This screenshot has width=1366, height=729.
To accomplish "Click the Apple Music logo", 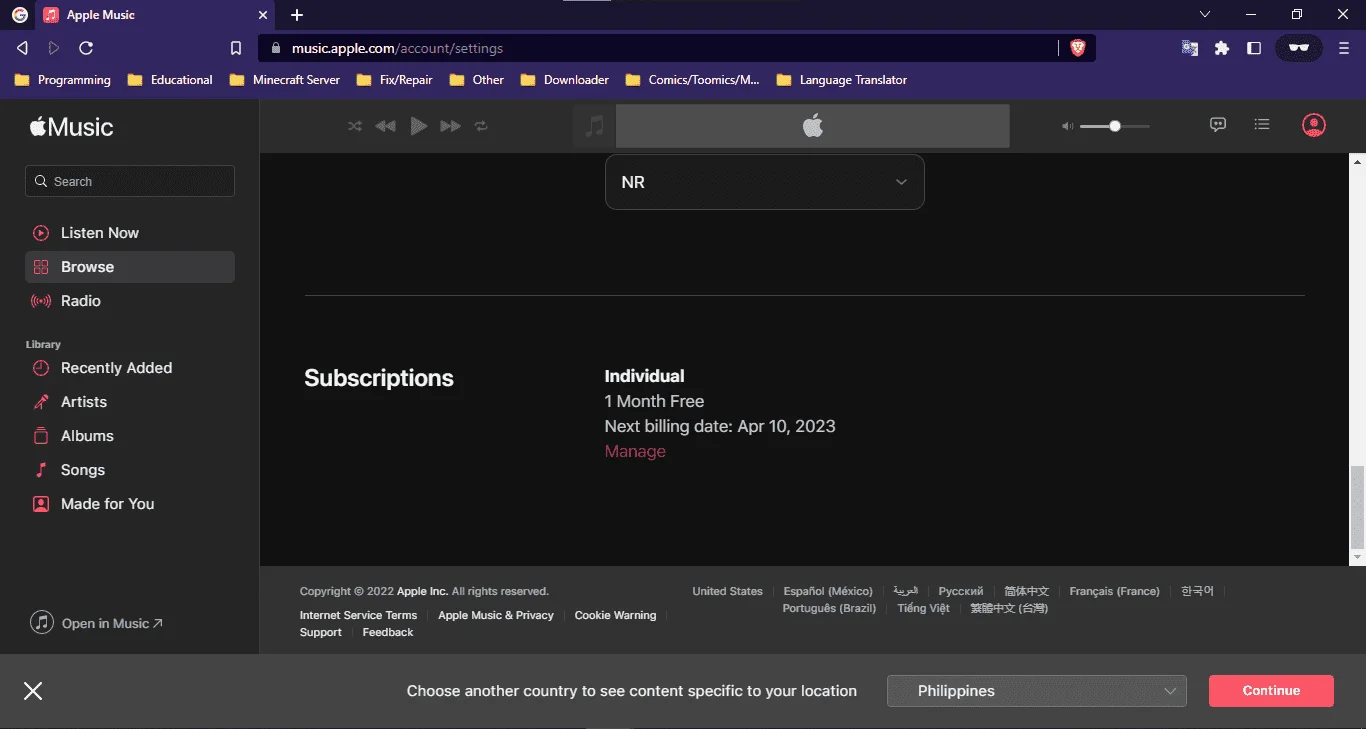I will [x=71, y=127].
